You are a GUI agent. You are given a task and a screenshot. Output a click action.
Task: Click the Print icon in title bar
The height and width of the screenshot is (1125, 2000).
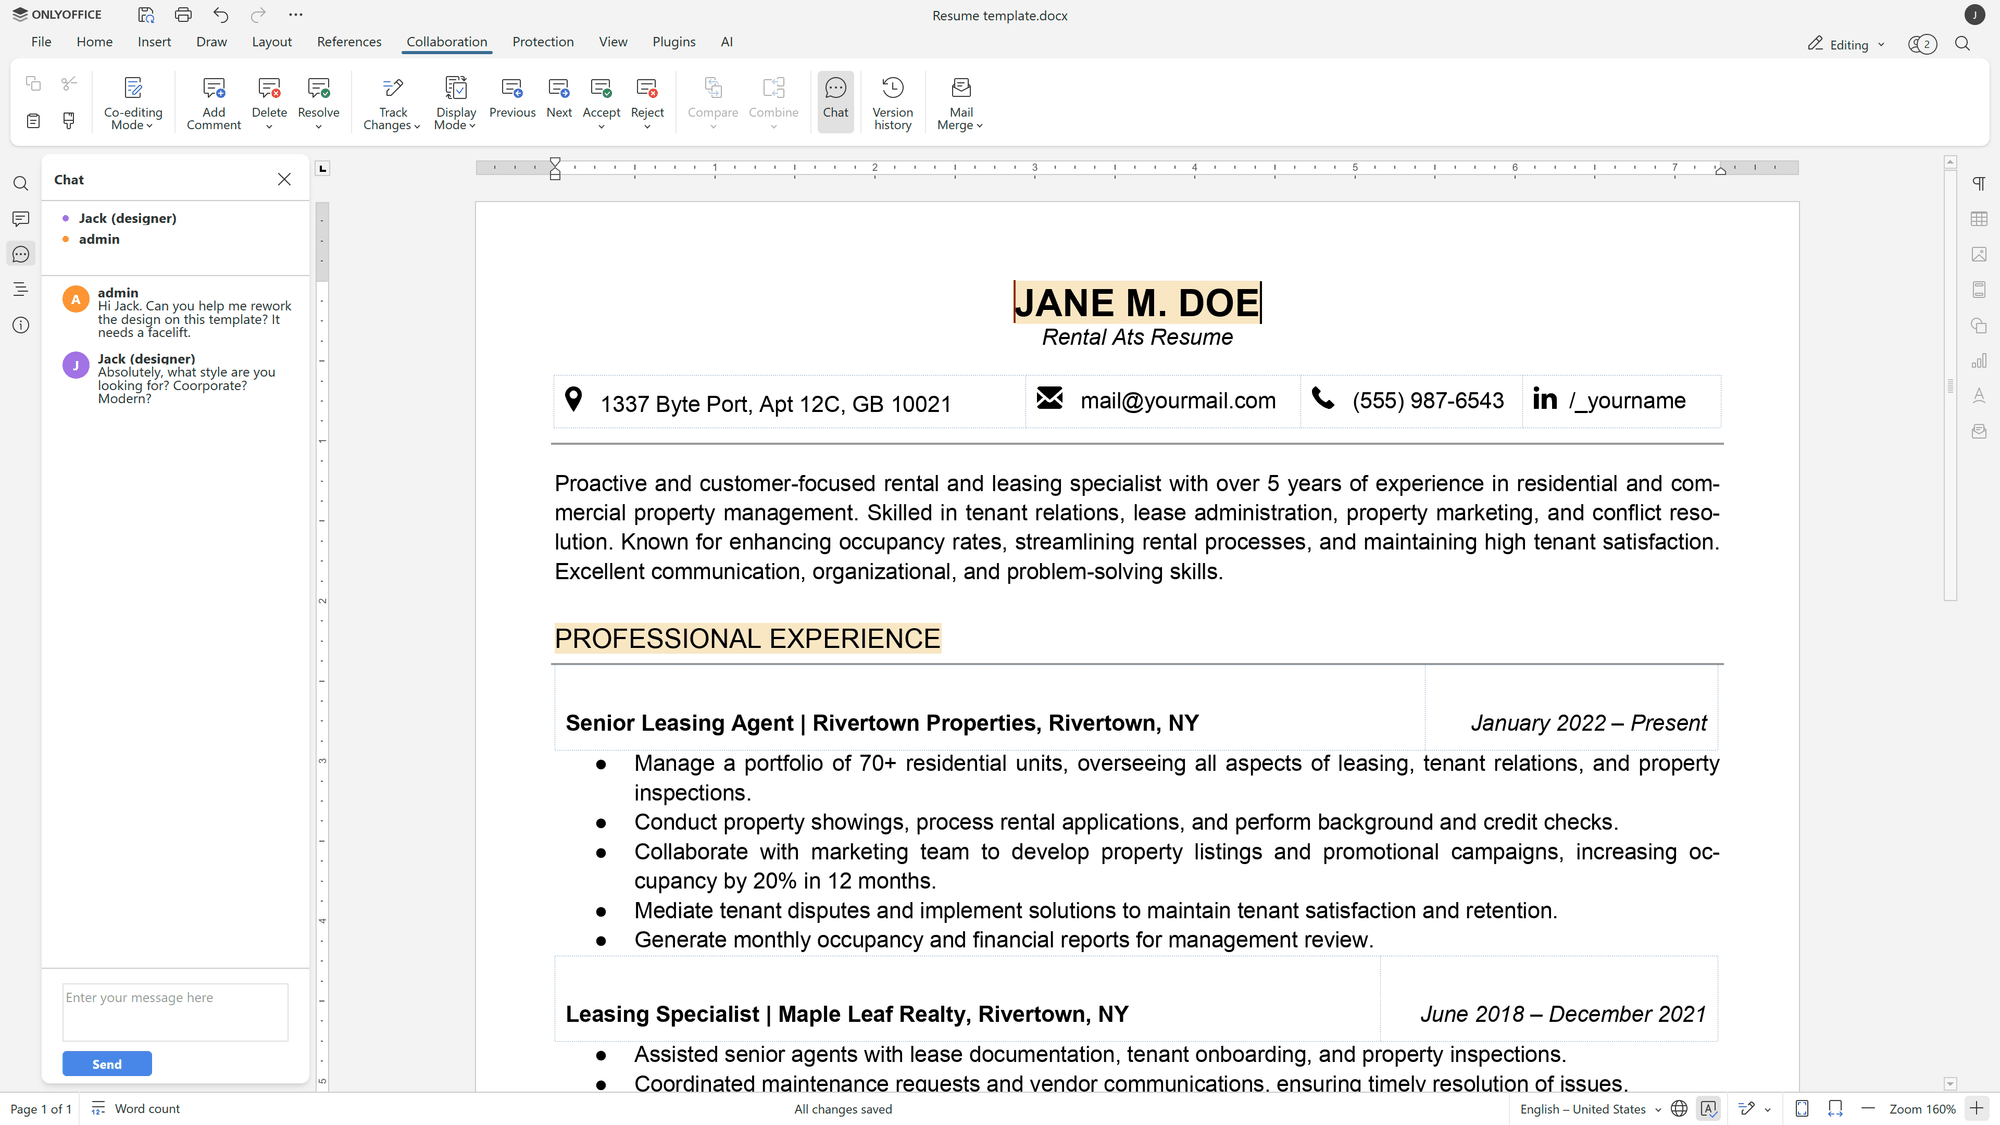[183, 15]
